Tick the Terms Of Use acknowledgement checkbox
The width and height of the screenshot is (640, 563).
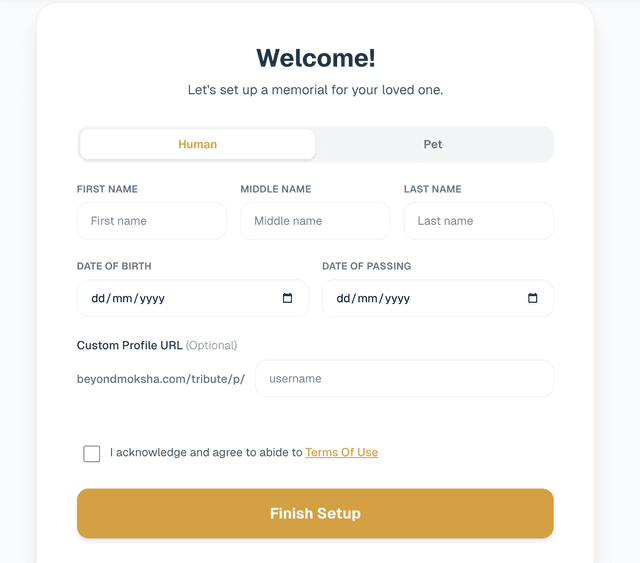pyautogui.click(x=92, y=454)
